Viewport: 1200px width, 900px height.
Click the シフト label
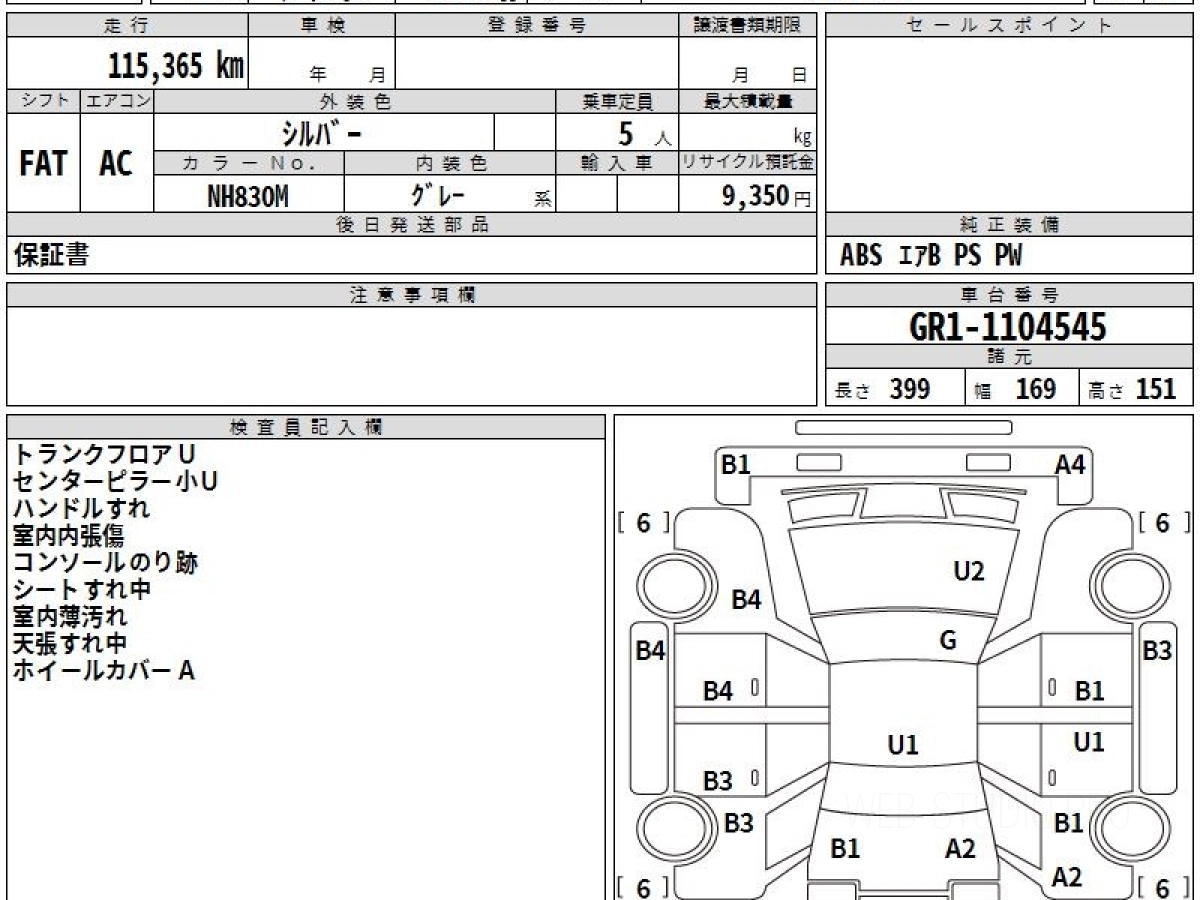44,101
